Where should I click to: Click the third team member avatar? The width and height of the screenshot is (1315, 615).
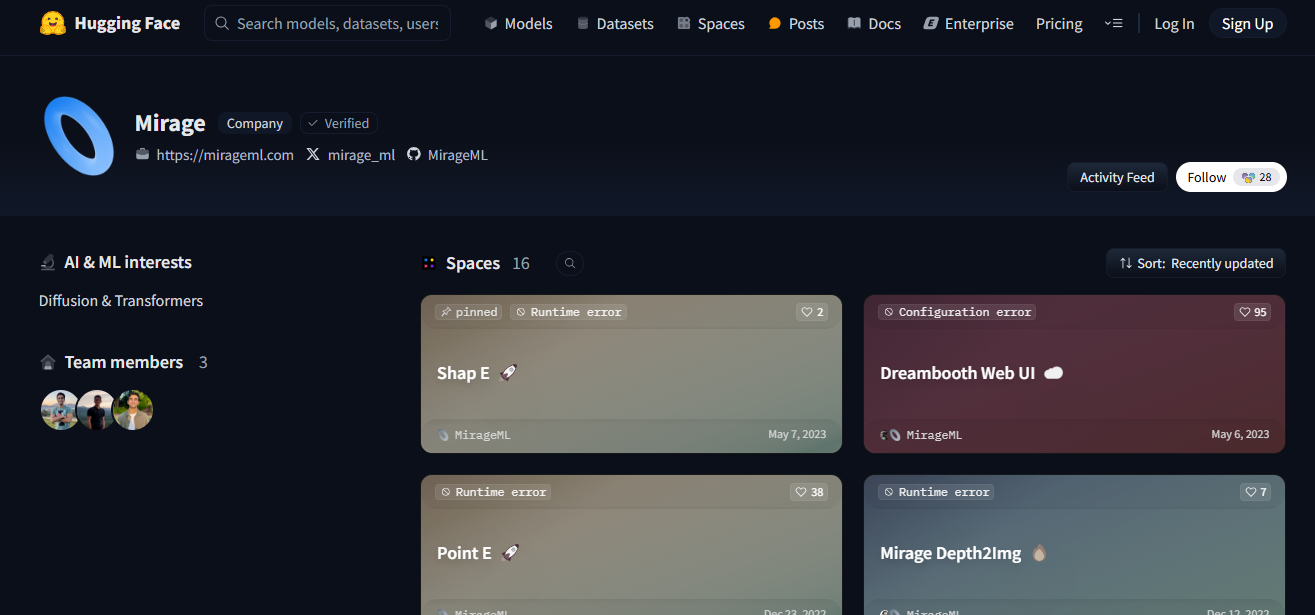pos(133,410)
